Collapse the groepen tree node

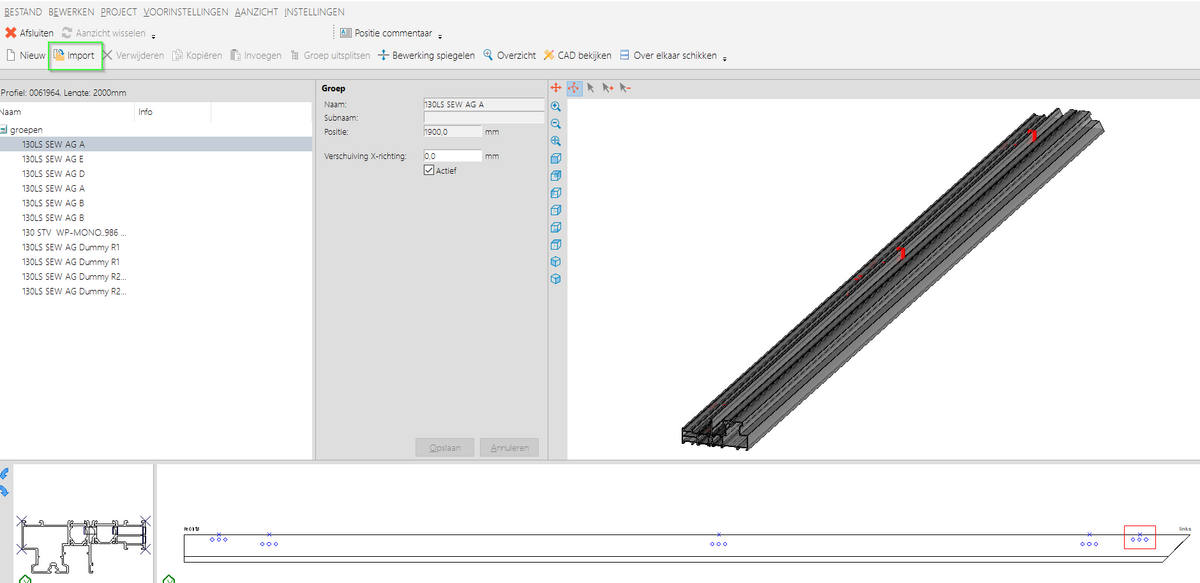point(4,130)
